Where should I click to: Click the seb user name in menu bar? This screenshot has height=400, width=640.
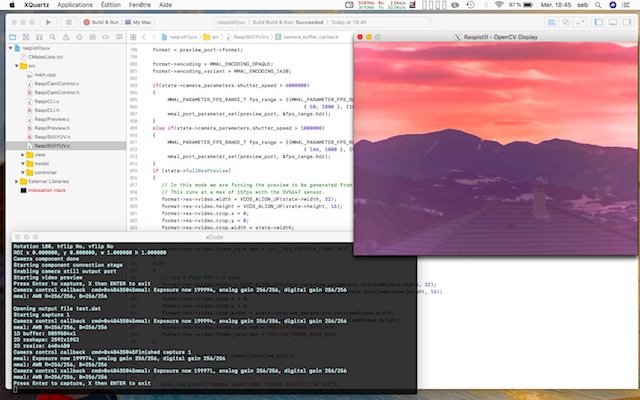point(583,5)
